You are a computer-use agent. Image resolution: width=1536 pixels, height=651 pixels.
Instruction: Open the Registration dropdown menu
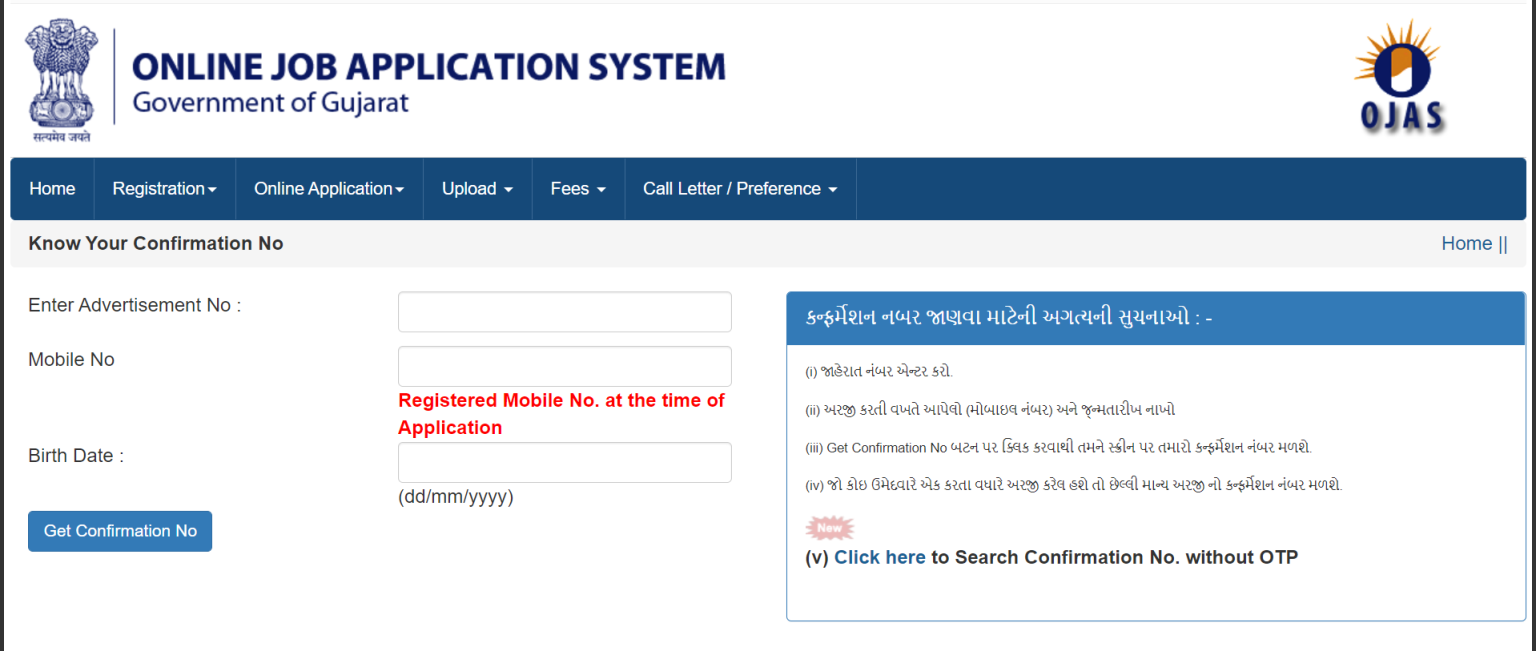coord(164,188)
